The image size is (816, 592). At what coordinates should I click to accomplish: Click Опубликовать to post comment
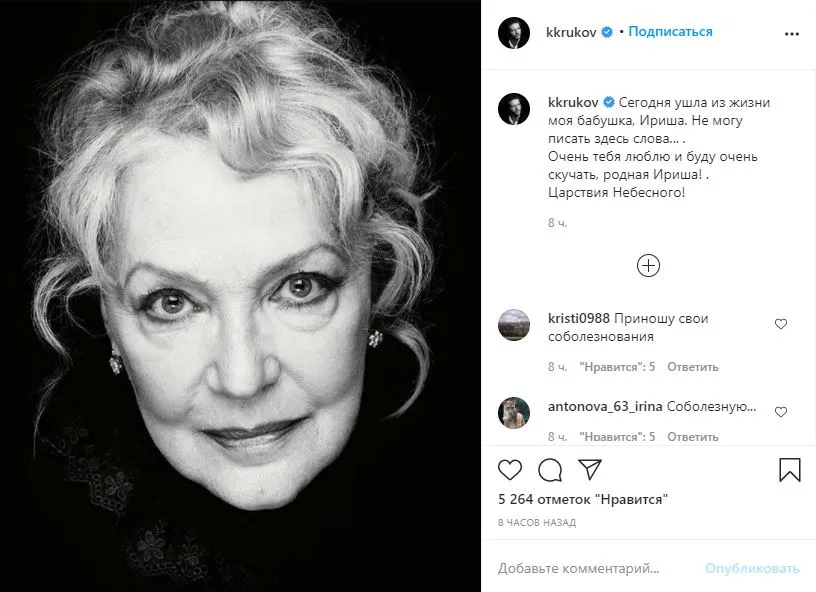(752, 568)
